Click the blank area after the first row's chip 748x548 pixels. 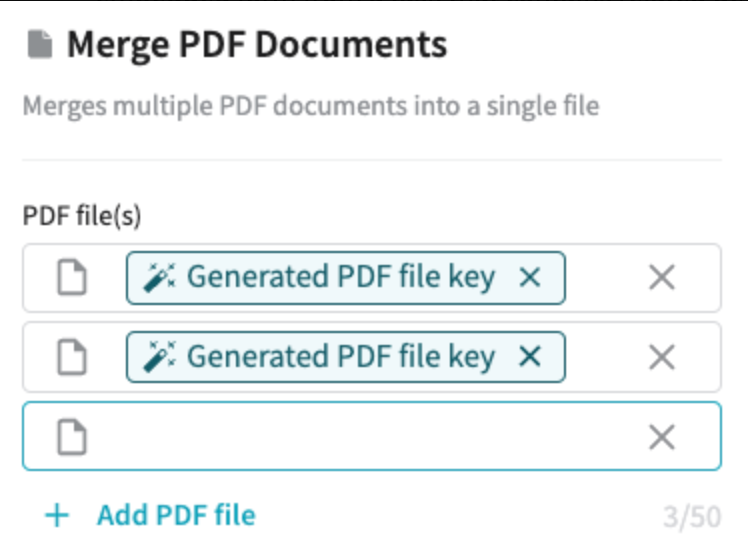pos(605,278)
